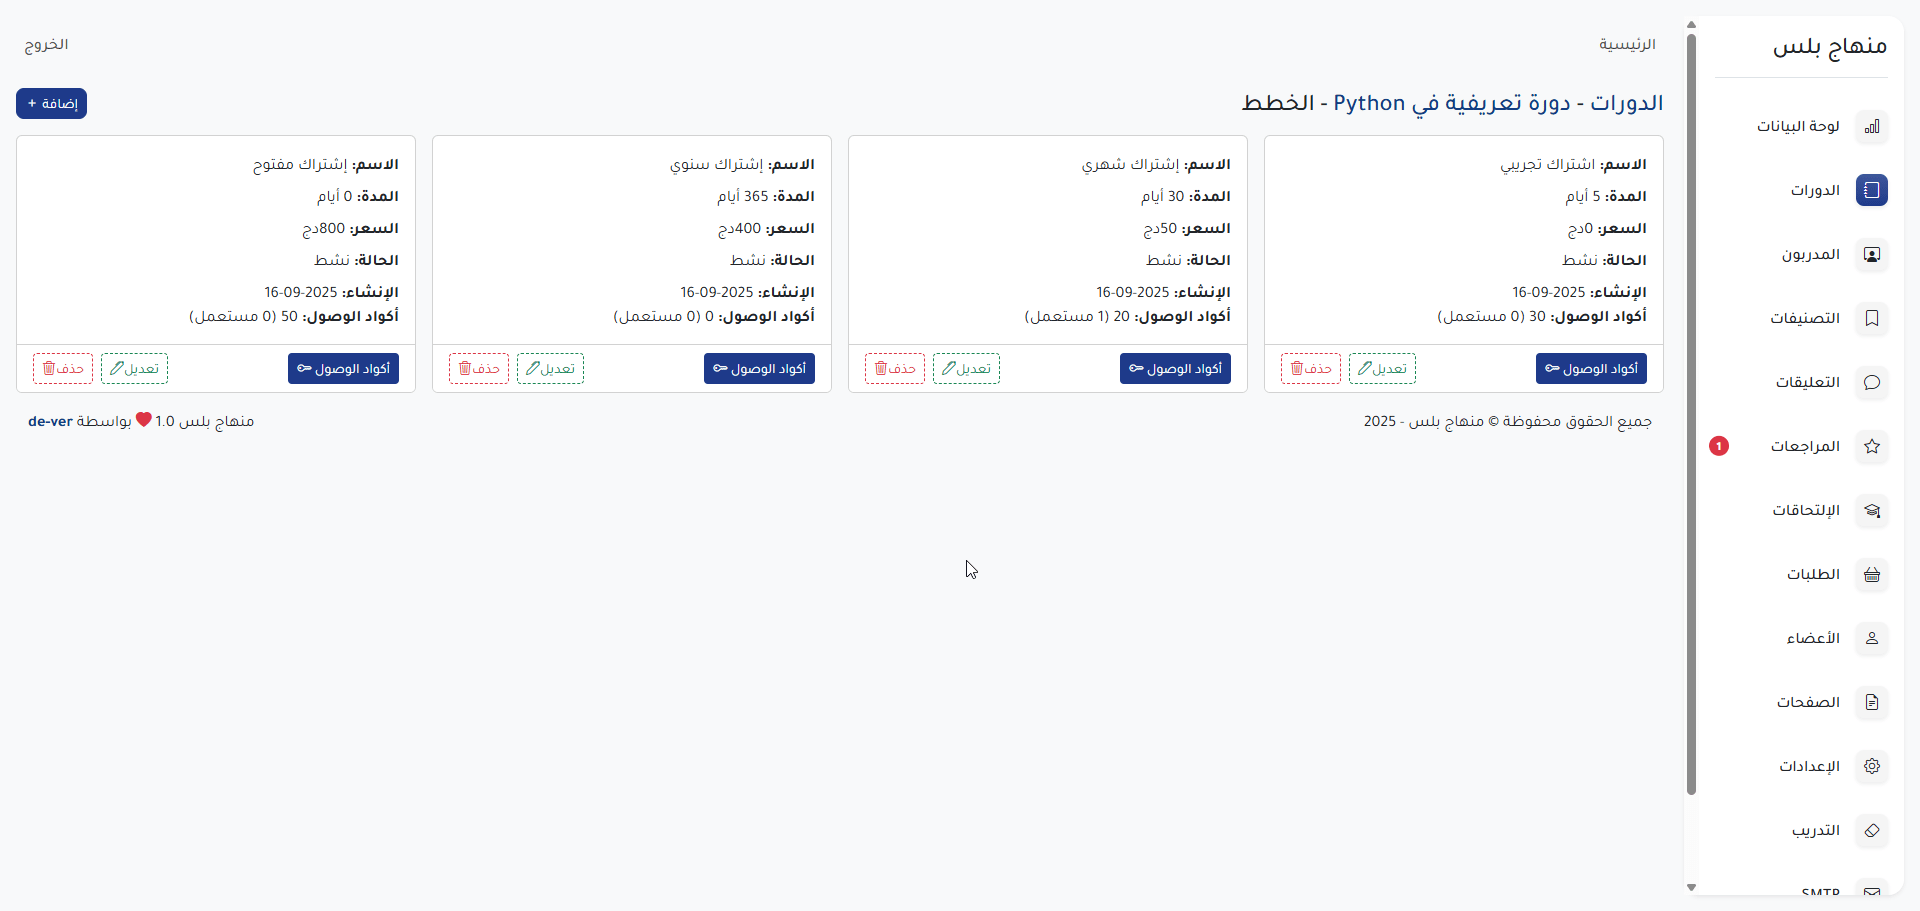This screenshot has width=1920, height=911.
Task: Click the settings gear icon
Action: click(1871, 766)
